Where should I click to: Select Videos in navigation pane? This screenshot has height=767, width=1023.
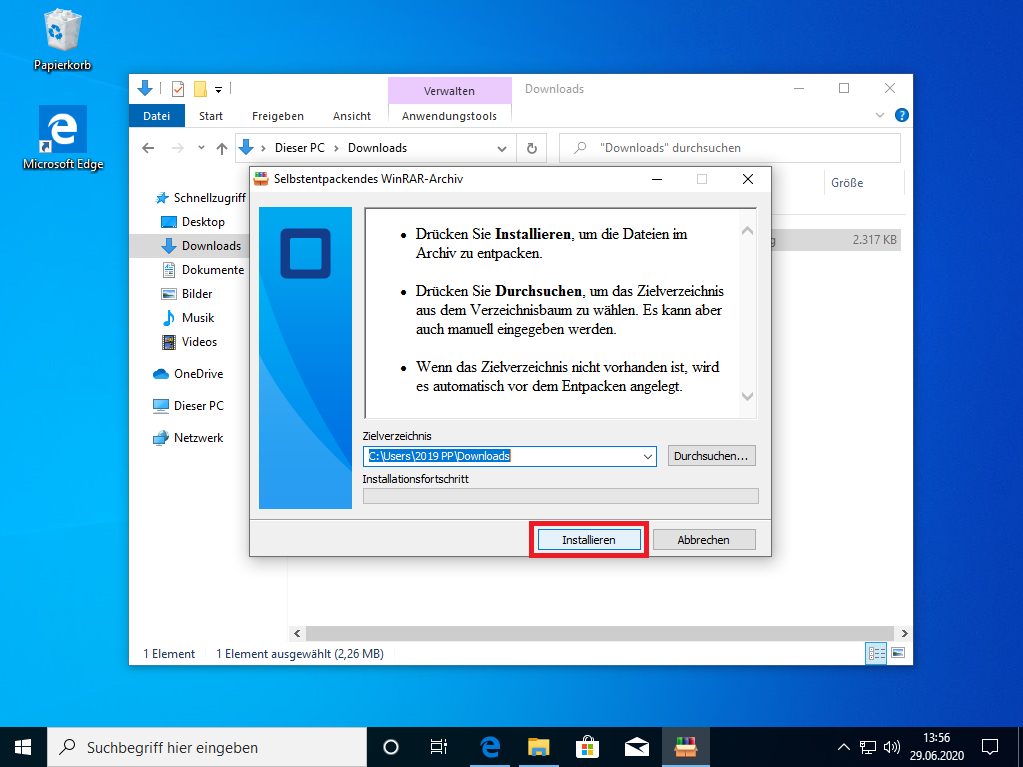tap(189, 342)
